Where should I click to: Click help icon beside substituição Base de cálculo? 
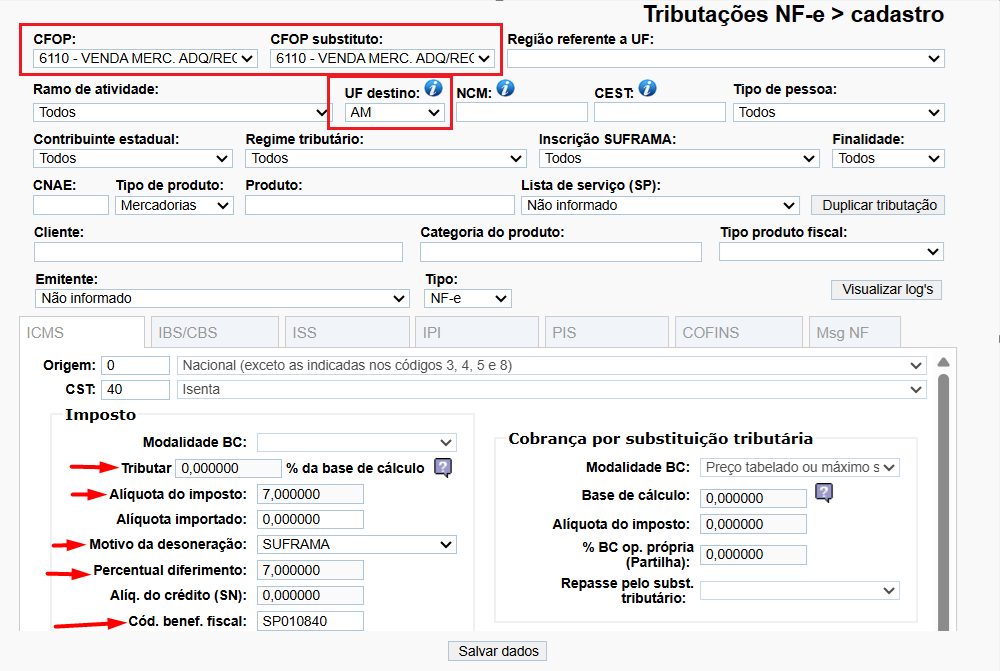[x=824, y=492]
